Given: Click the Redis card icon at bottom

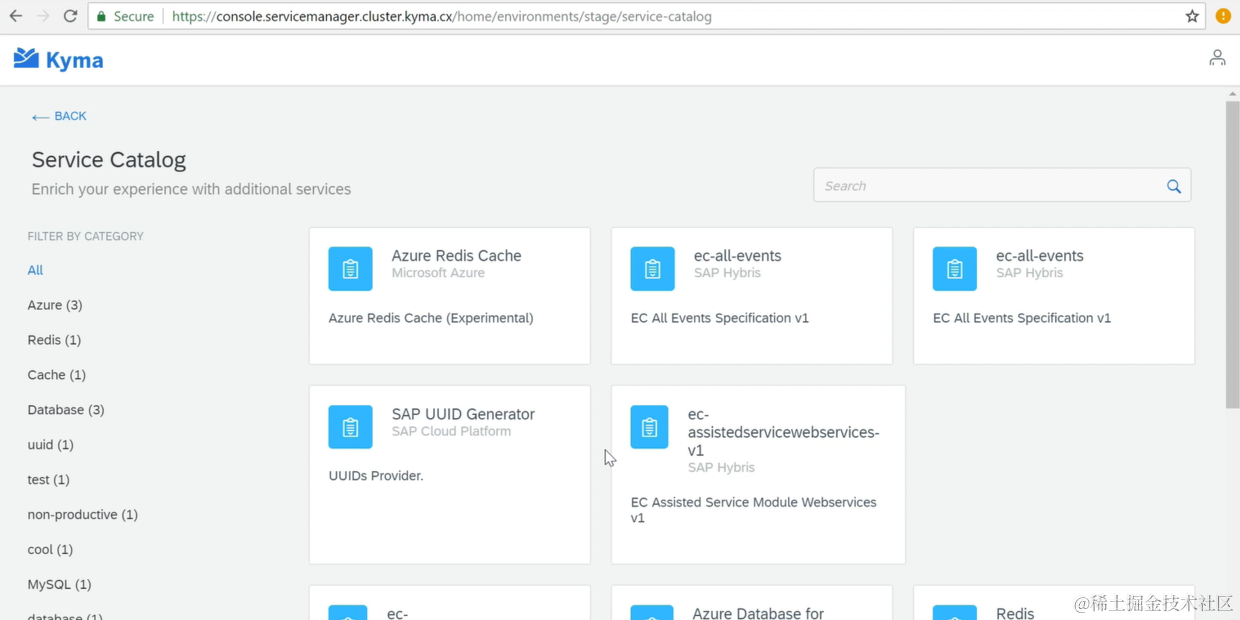Looking at the screenshot, I should coord(954,612).
